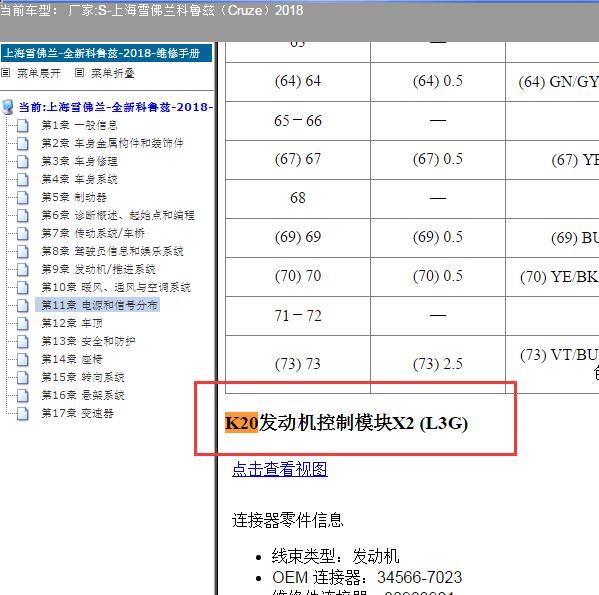Image resolution: width=599 pixels, height=595 pixels.
Task: Expand all menus with 菜单展开
Action: pos(39,73)
